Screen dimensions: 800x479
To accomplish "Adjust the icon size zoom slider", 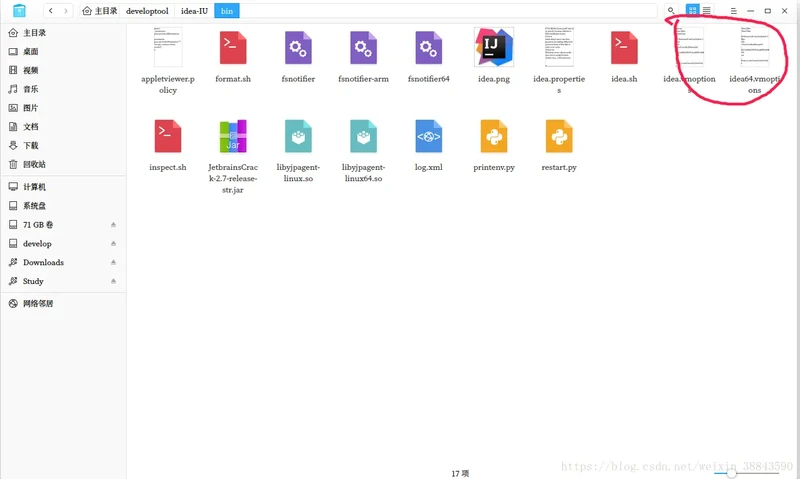I will point(731,472).
